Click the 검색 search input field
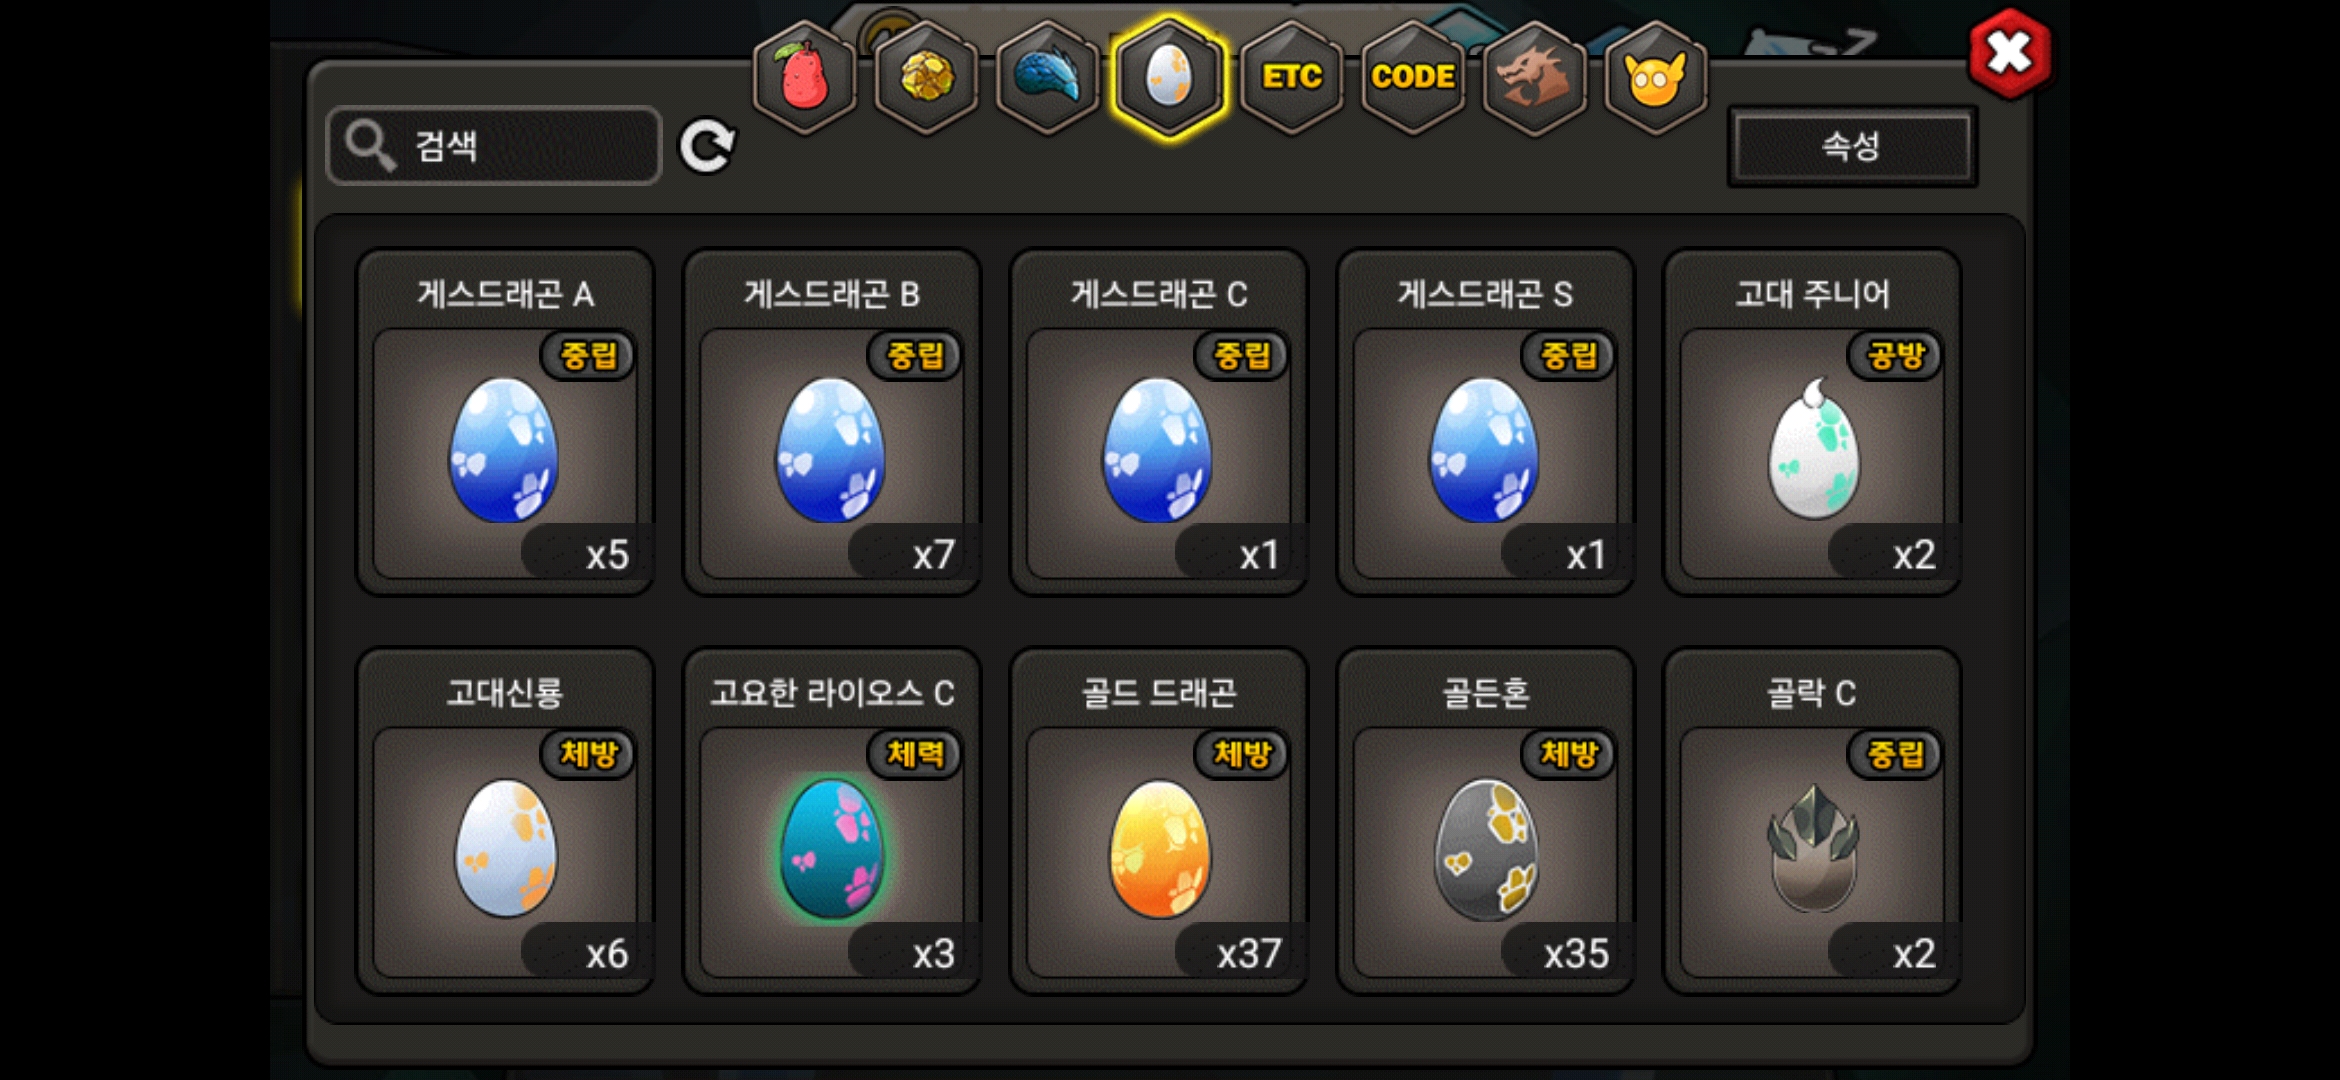Viewport: 2340px width, 1080px height. (x=494, y=146)
